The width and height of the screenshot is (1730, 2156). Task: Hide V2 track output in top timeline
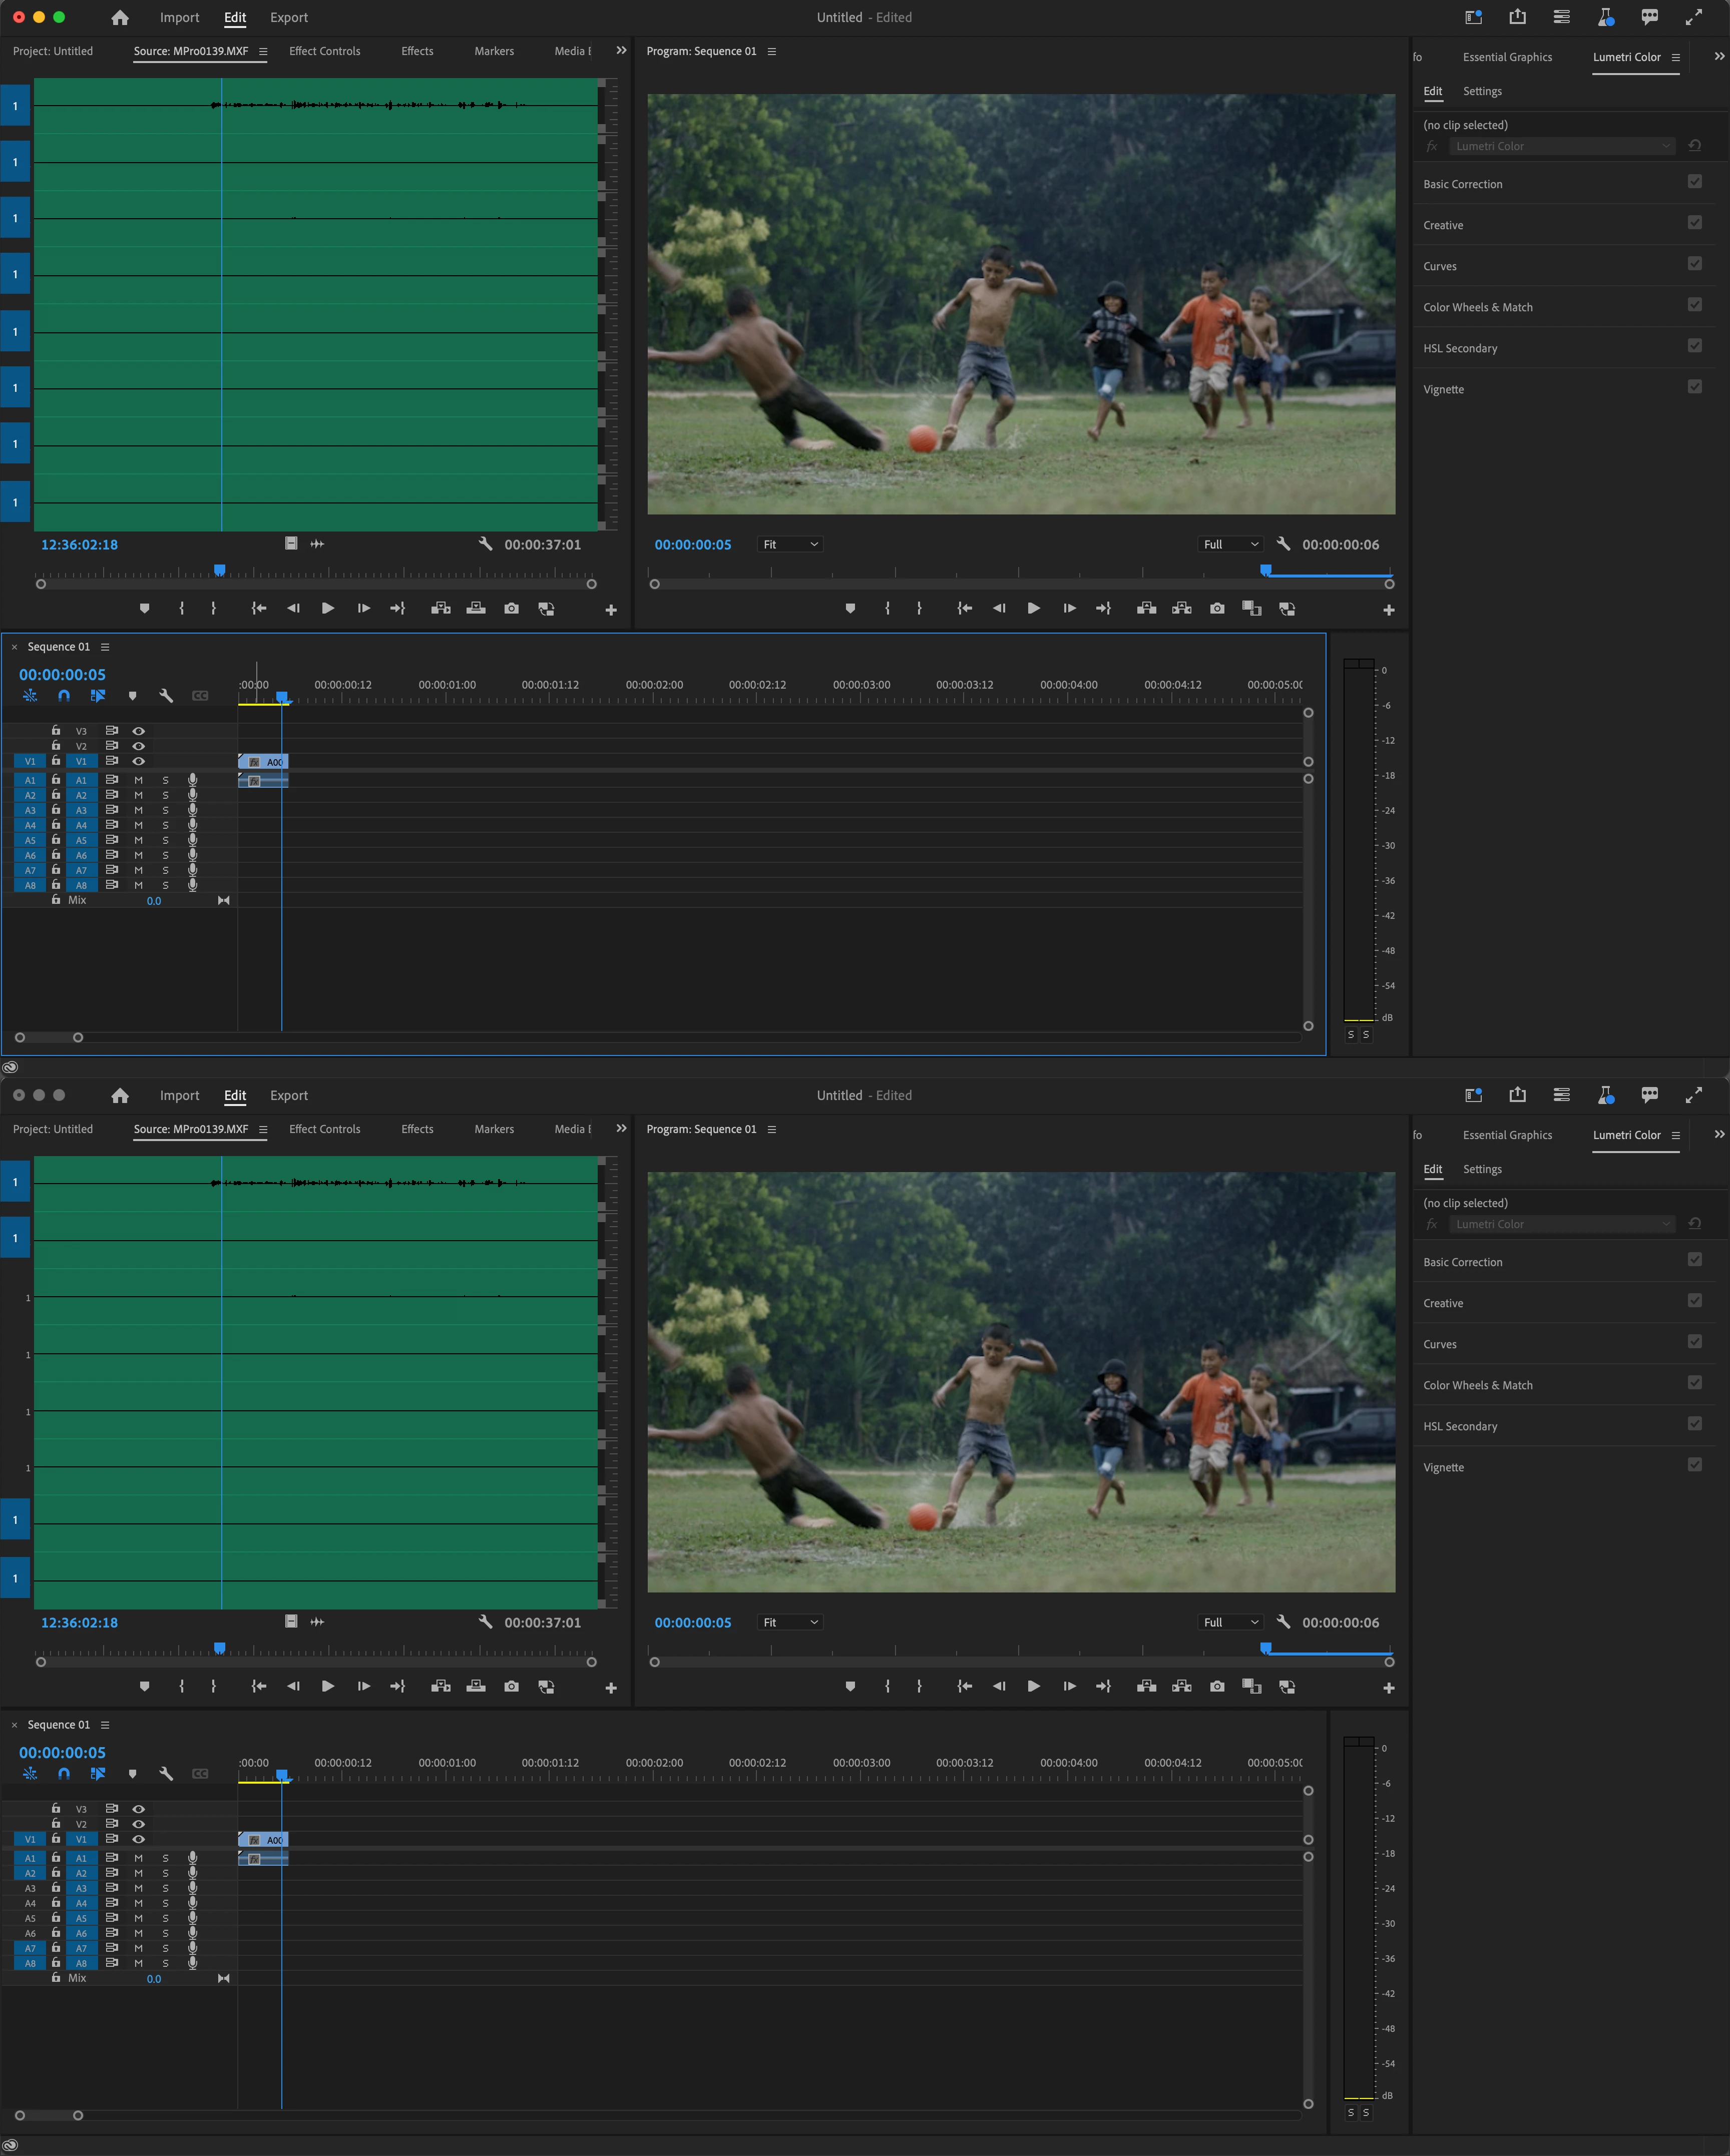click(x=139, y=746)
